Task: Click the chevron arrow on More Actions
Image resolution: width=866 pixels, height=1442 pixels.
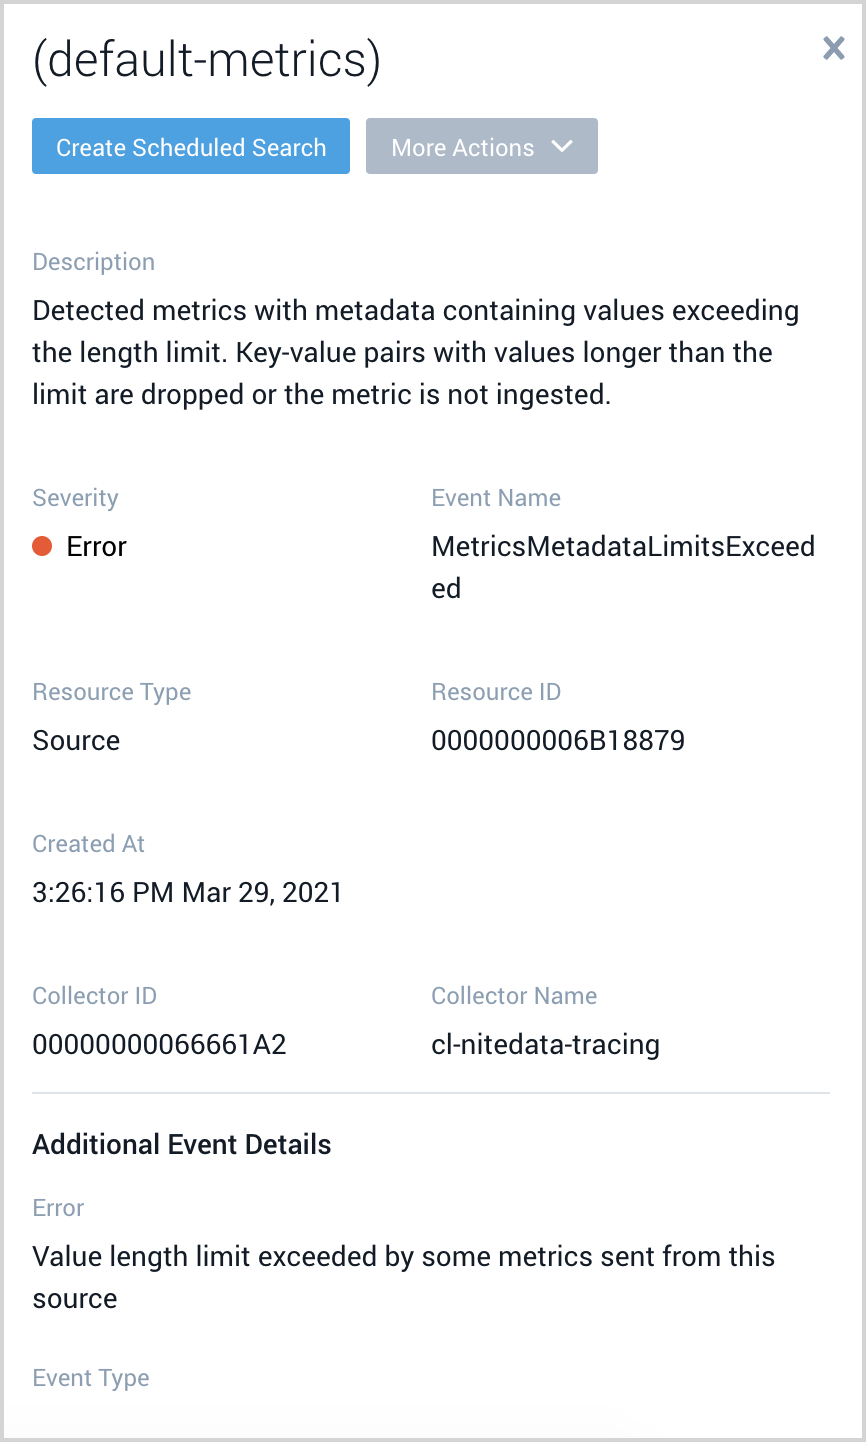Action: point(560,146)
